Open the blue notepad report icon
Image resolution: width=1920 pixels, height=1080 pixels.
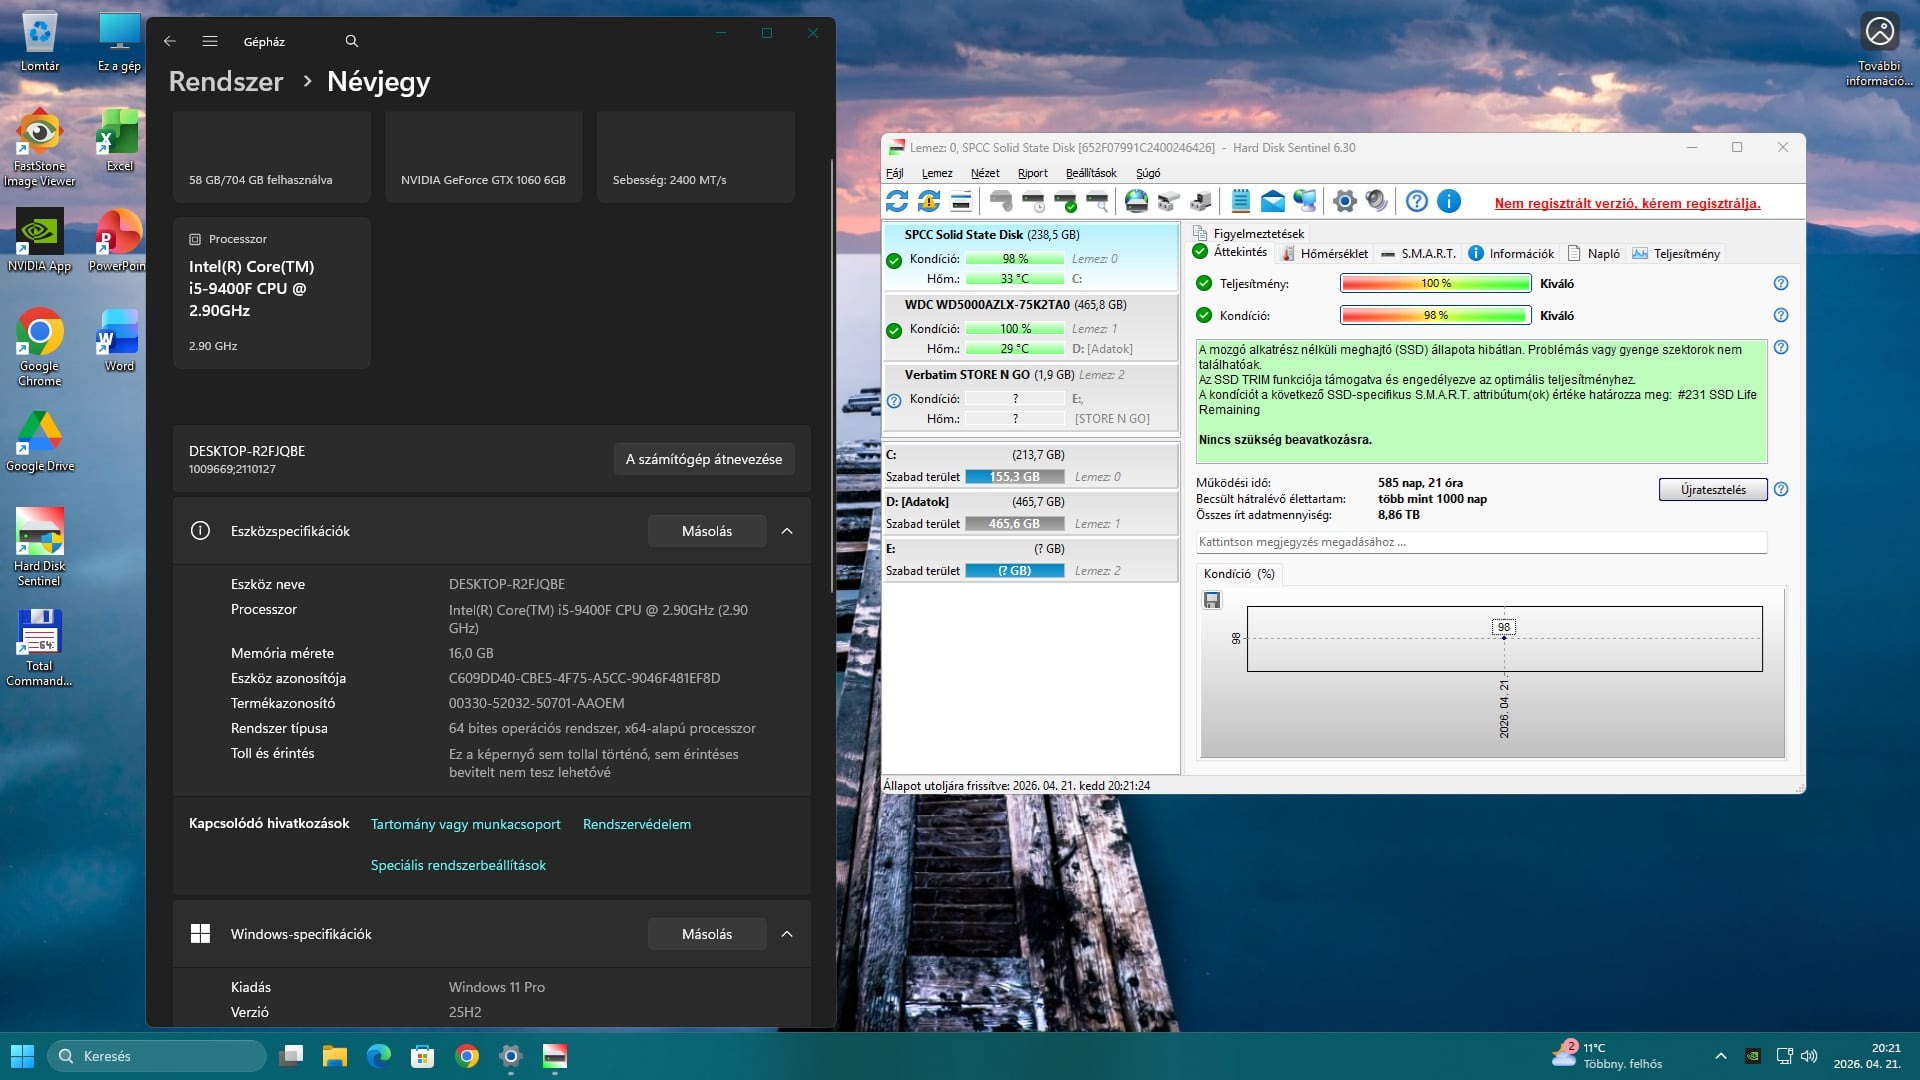coord(1240,201)
